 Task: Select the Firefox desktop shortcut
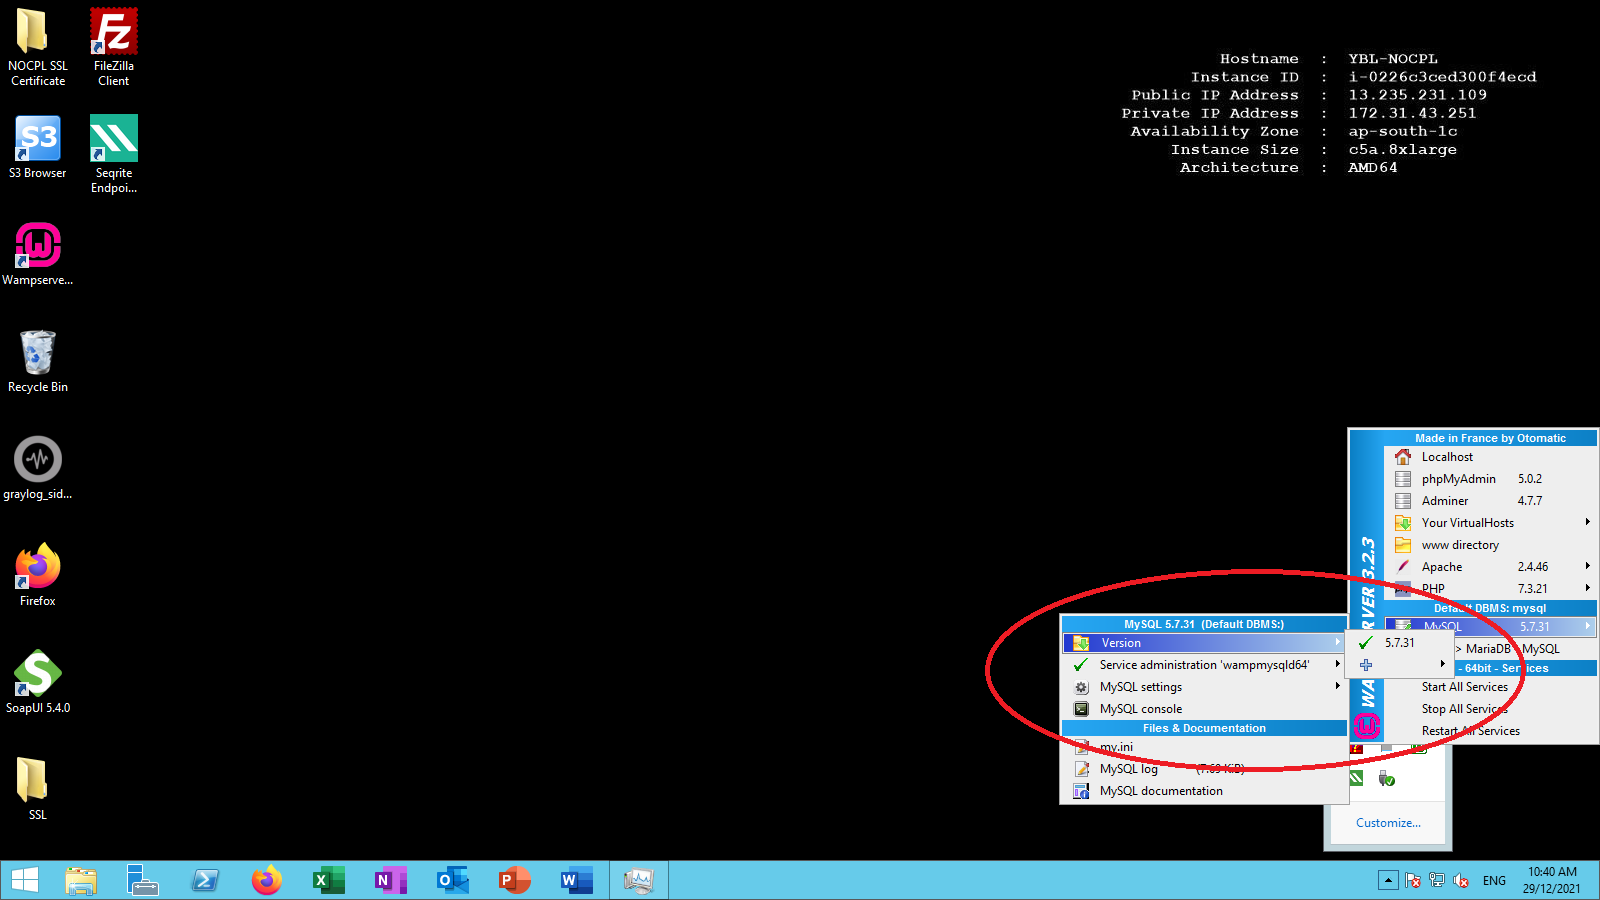coord(38,575)
